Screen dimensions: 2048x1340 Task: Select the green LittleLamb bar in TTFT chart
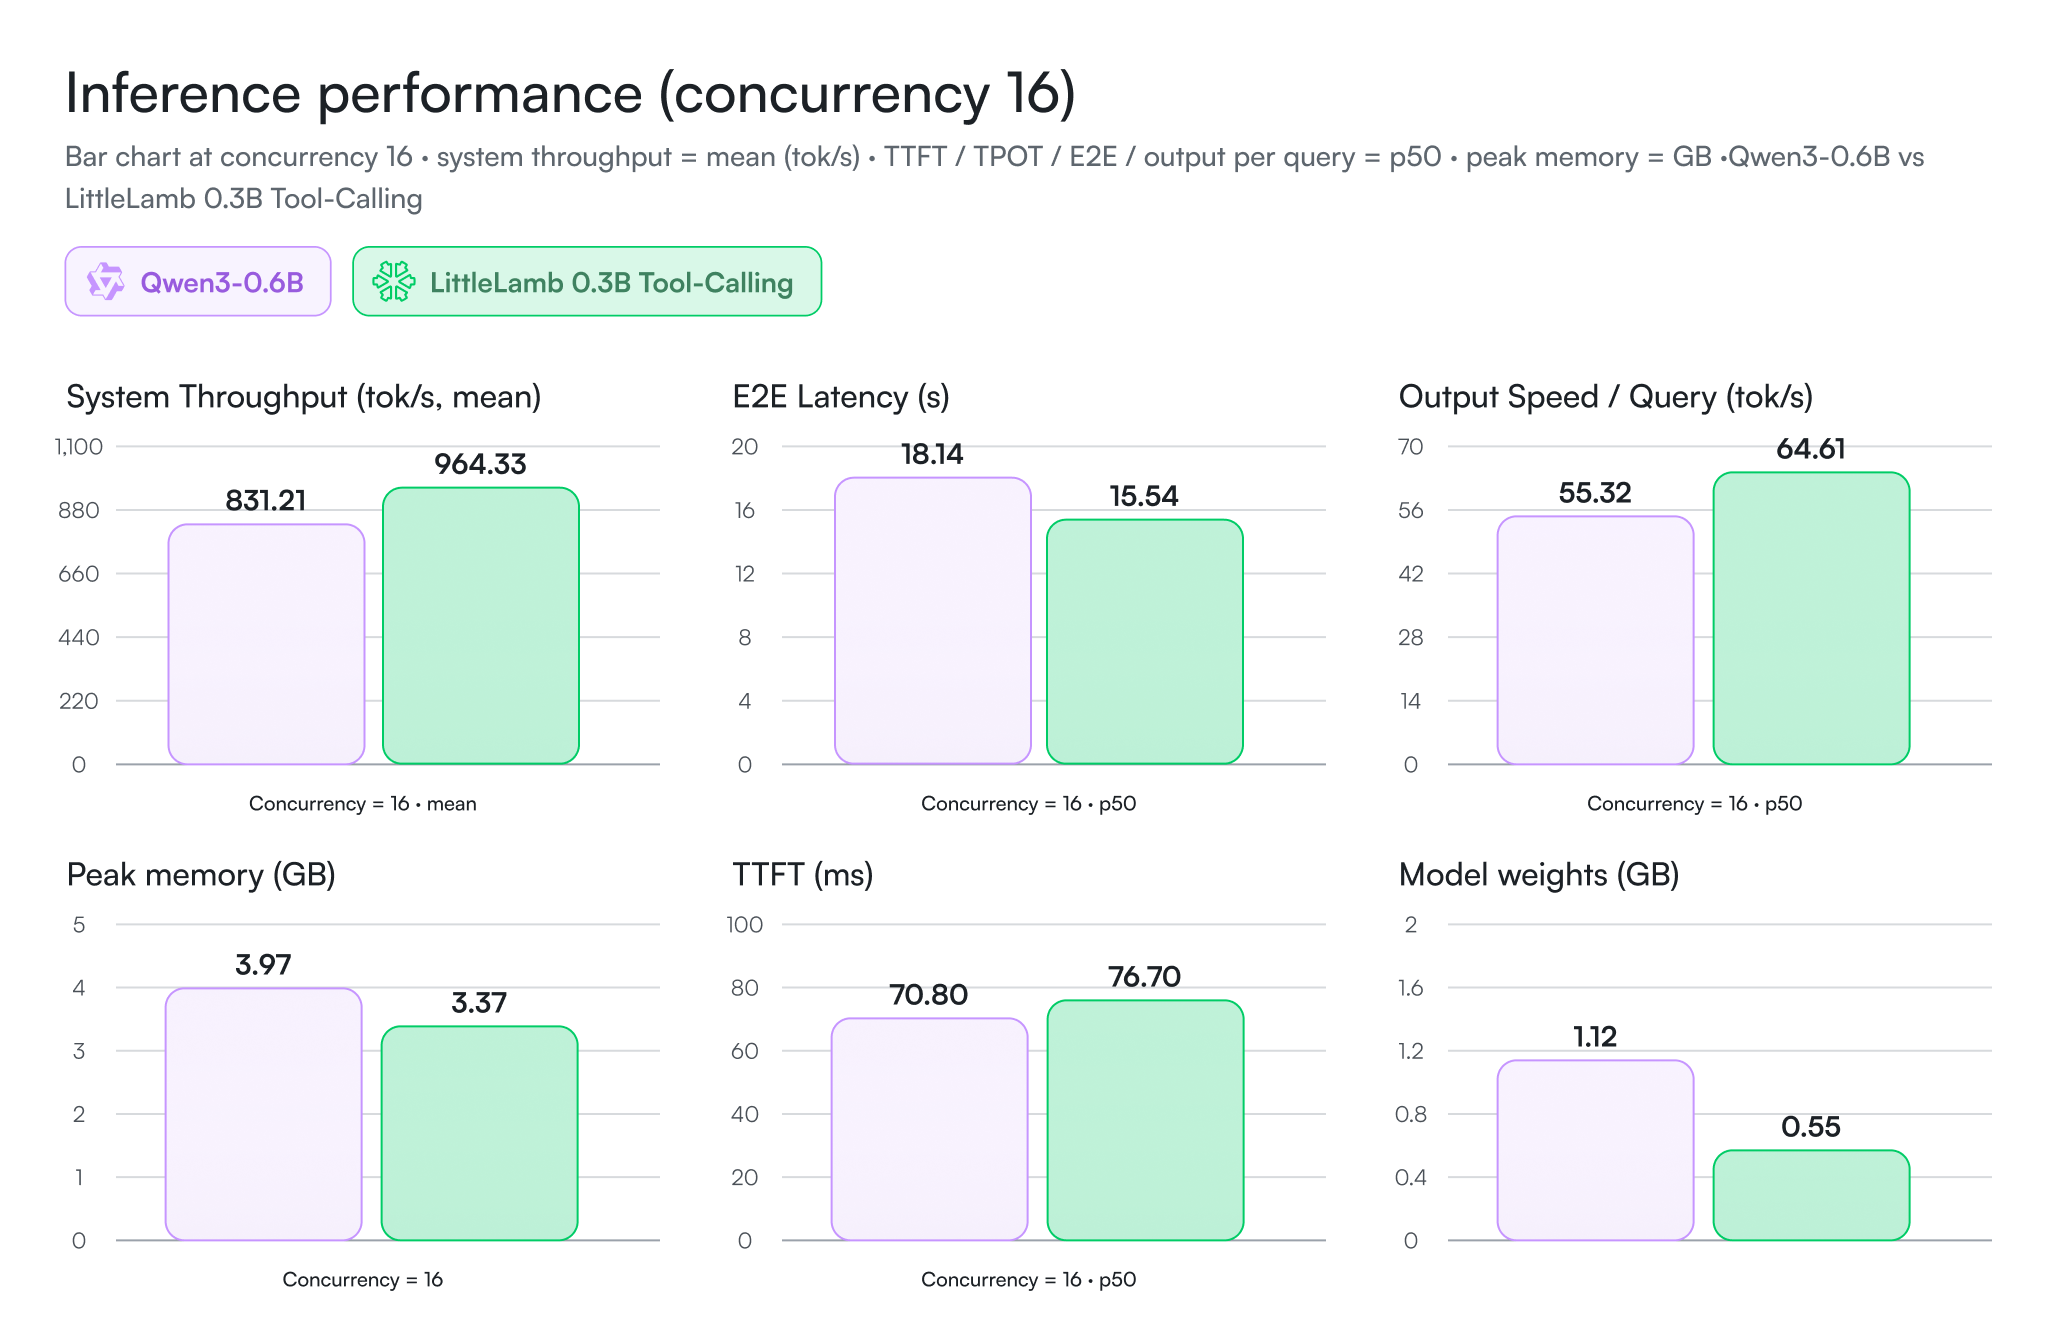click(1146, 1120)
